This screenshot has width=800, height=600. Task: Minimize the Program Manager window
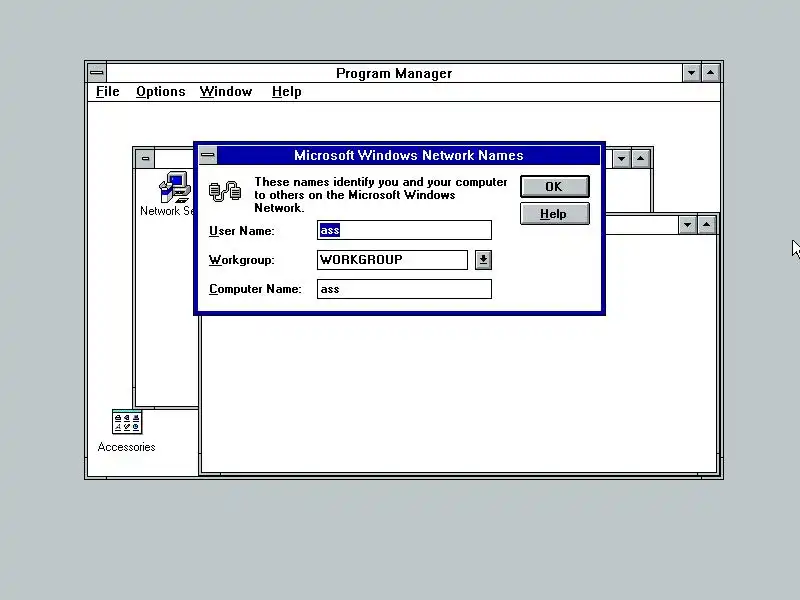691,73
